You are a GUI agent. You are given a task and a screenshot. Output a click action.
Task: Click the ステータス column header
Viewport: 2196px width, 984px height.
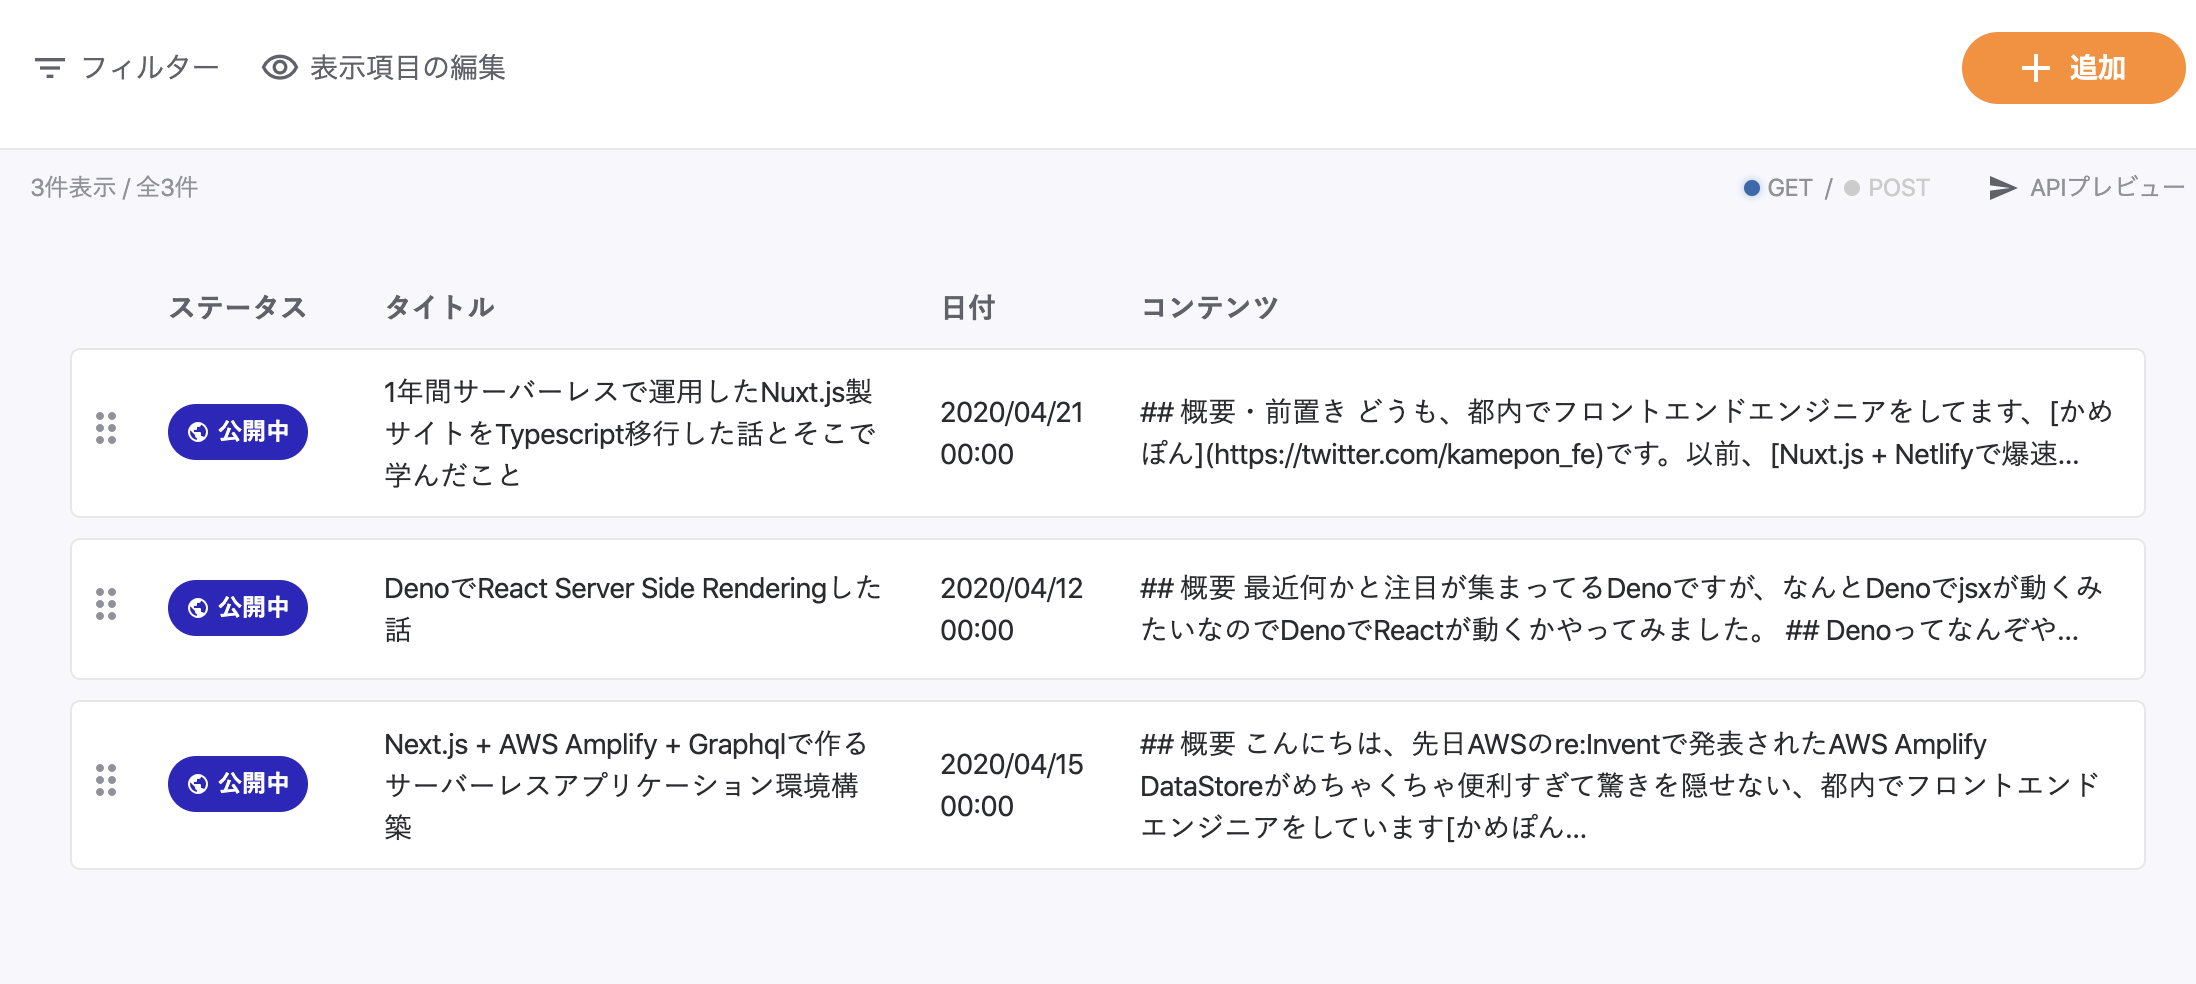click(237, 307)
